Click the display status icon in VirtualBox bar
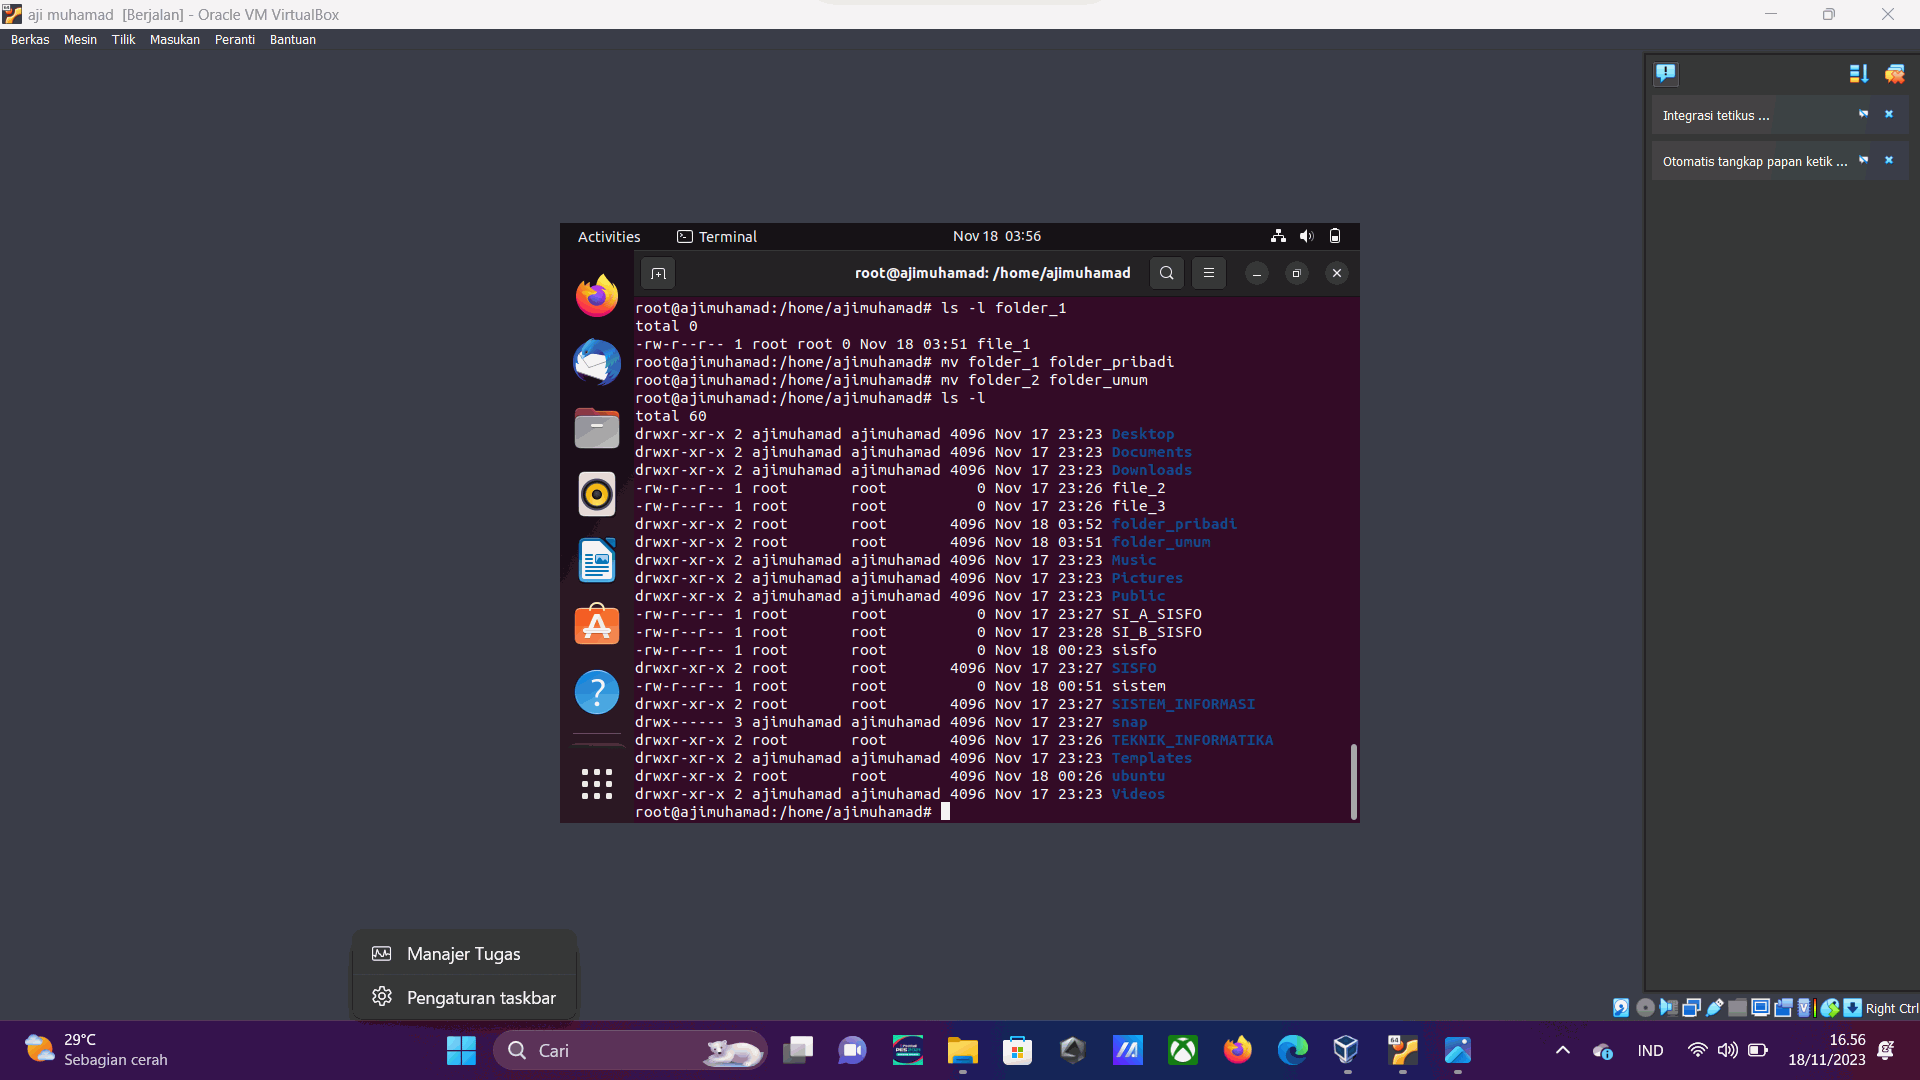The image size is (1920, 1080). [x=1761, y=1008]
